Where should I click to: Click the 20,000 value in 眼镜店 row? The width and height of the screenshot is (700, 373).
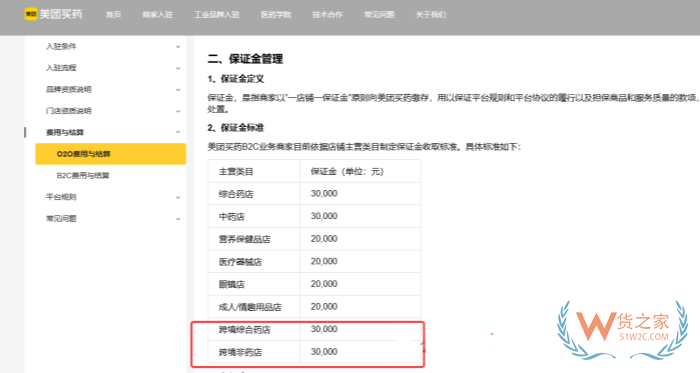[x=324, y=284]
